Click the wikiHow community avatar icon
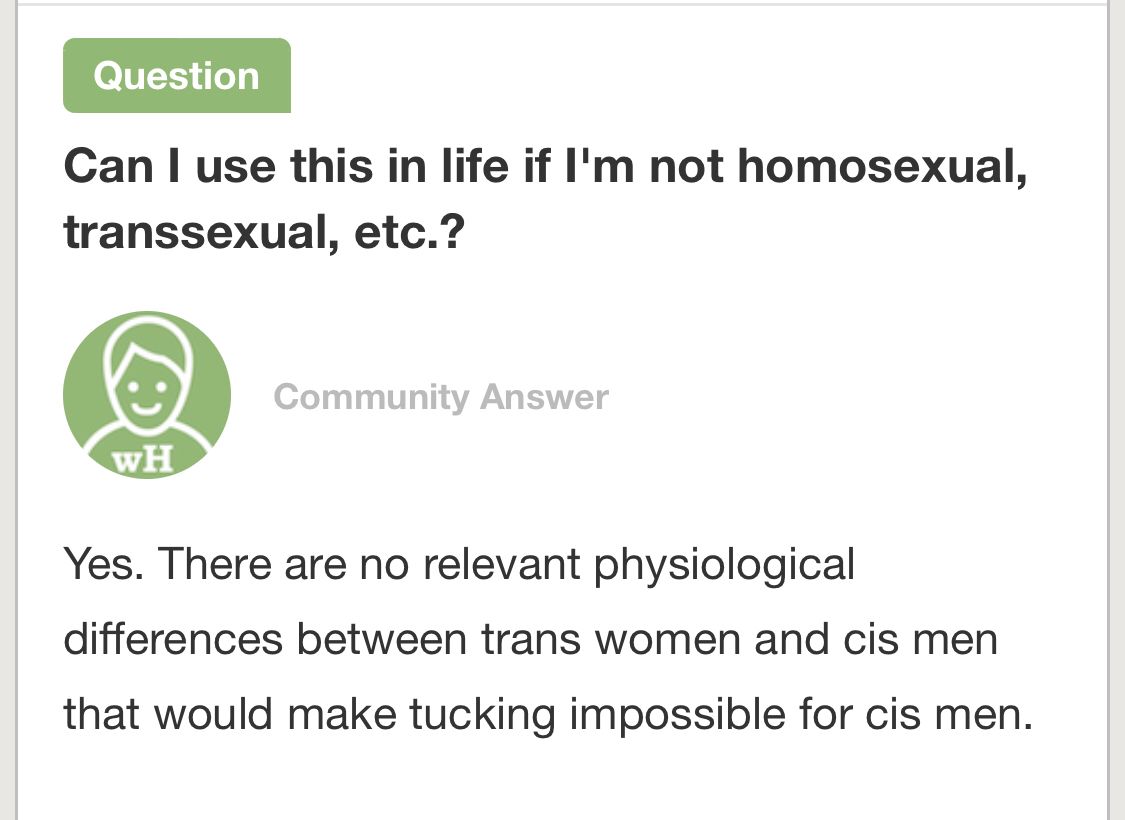Image resolution: width=1125 pixels, height=820 pixels. pos(147,394)
